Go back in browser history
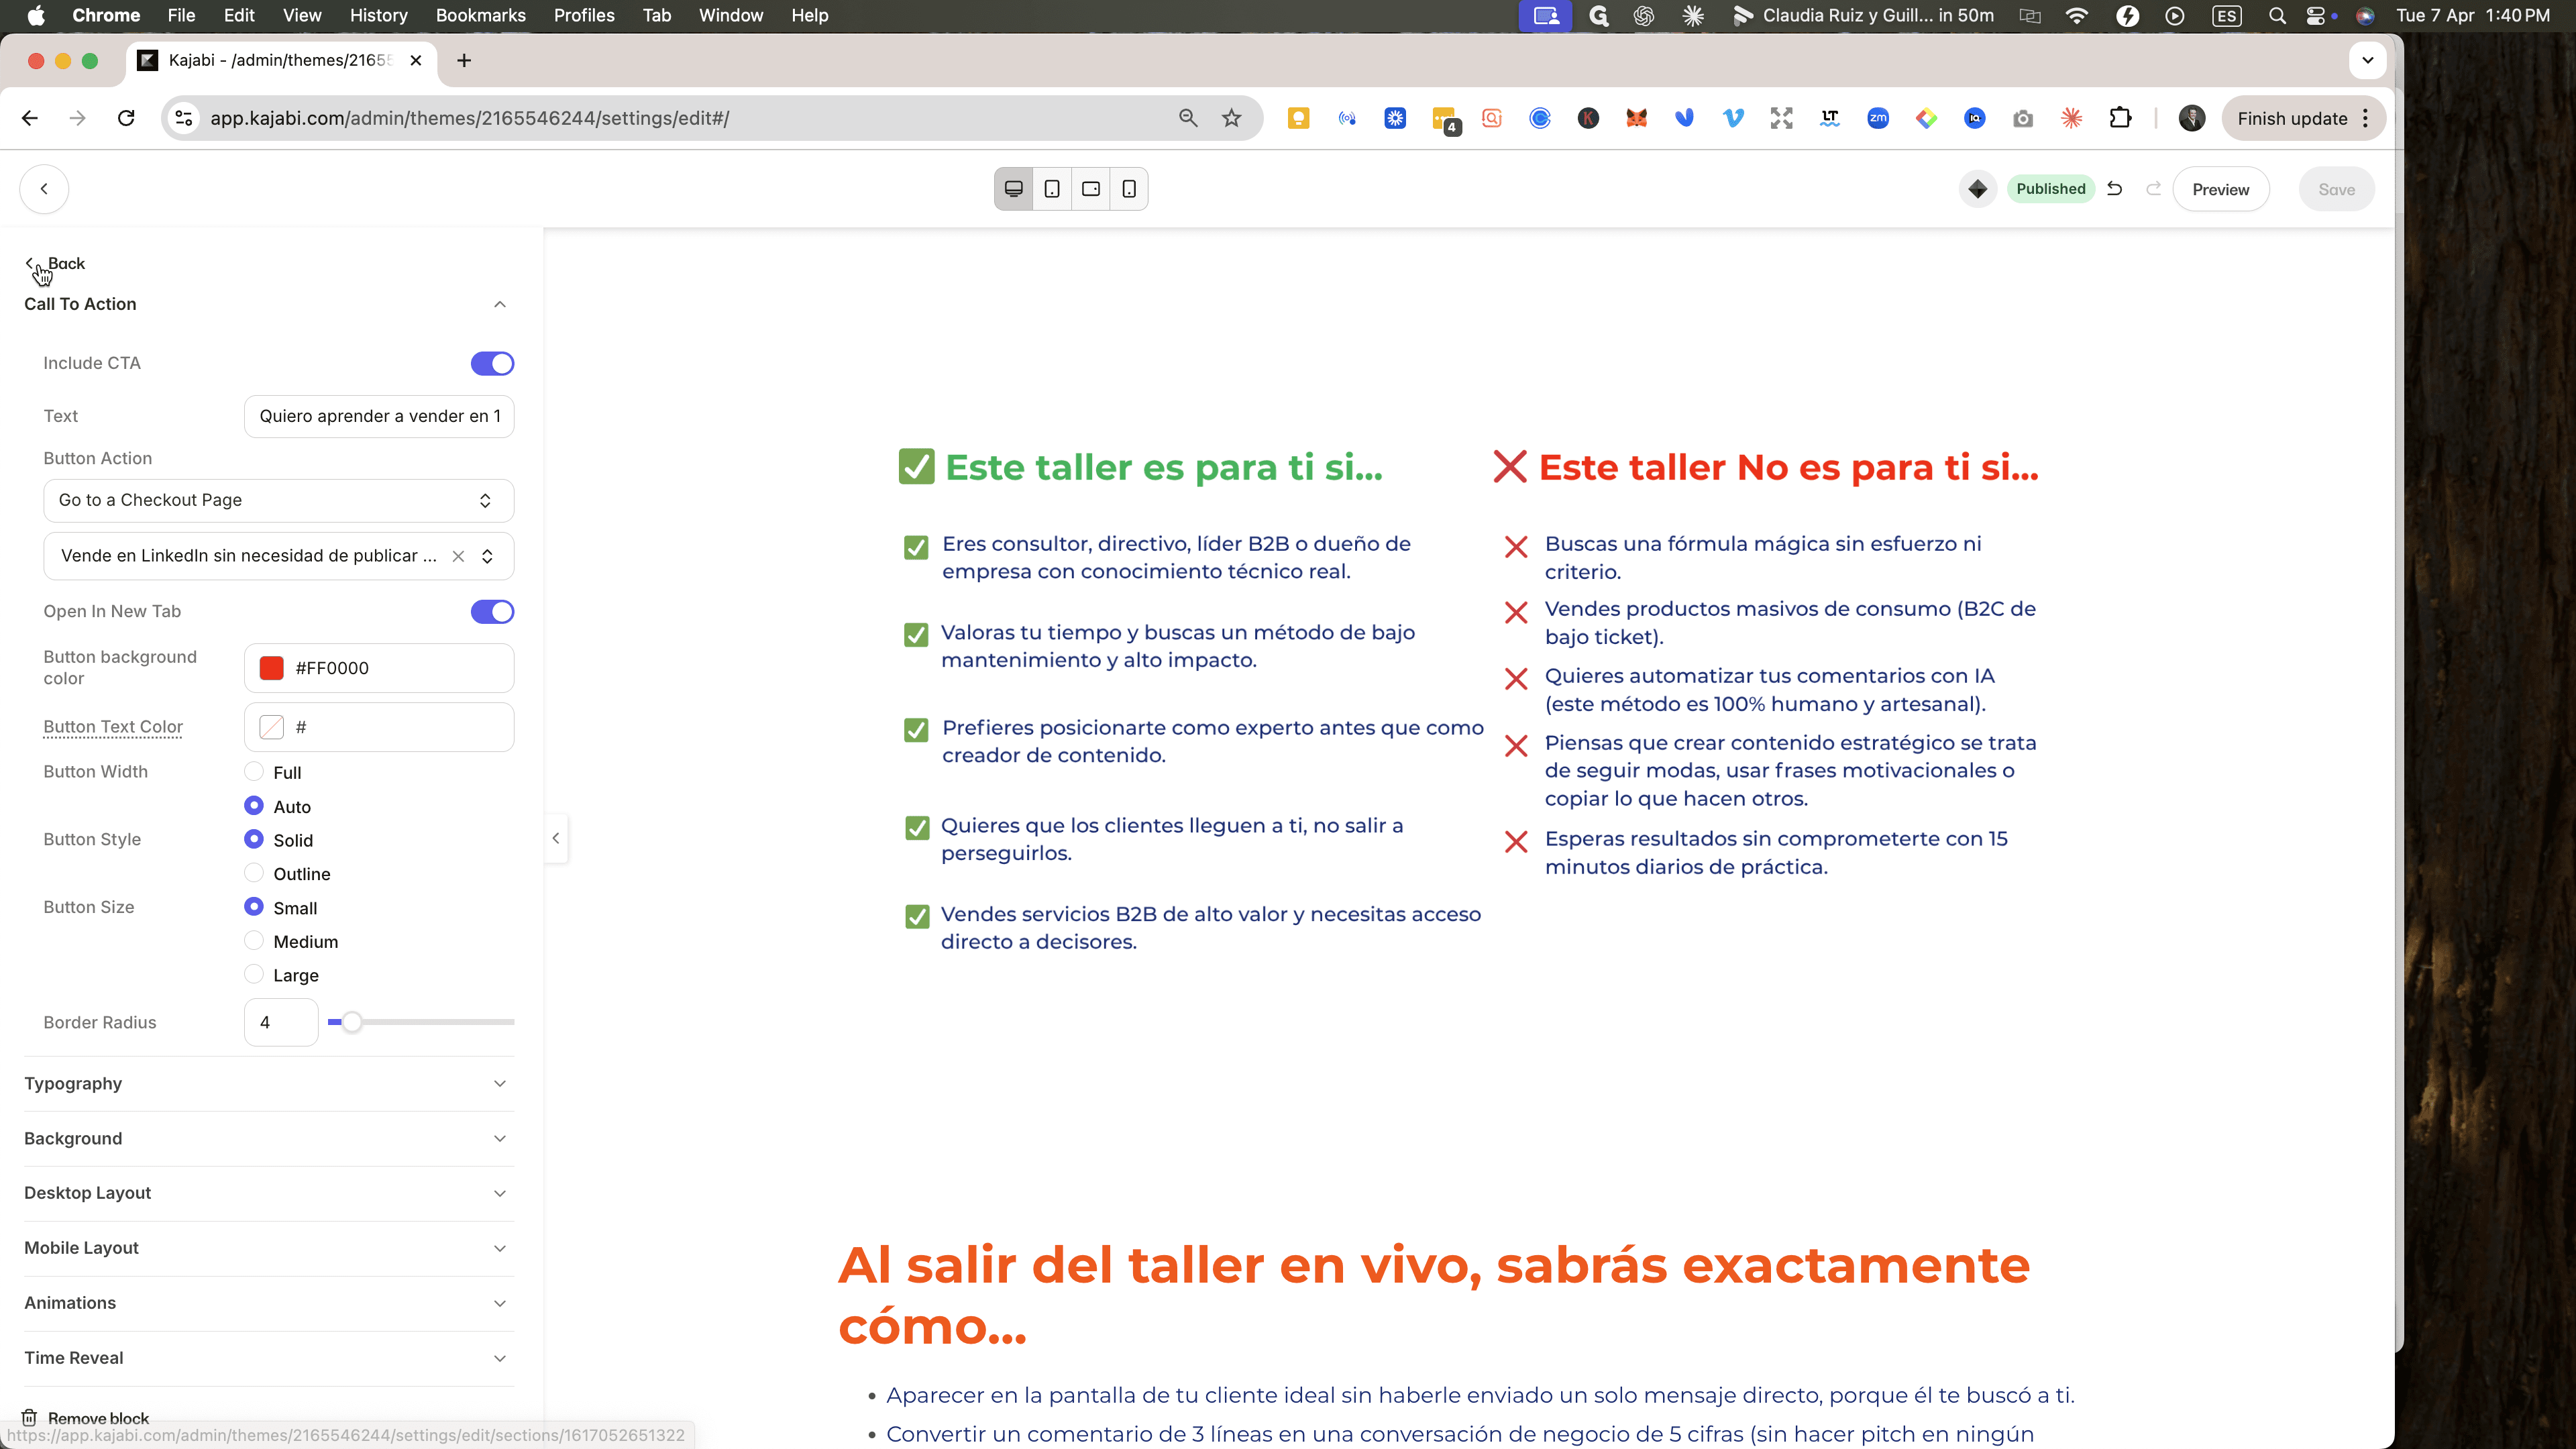Screen dimensions: 2576x1449 [x=30, y=118]
